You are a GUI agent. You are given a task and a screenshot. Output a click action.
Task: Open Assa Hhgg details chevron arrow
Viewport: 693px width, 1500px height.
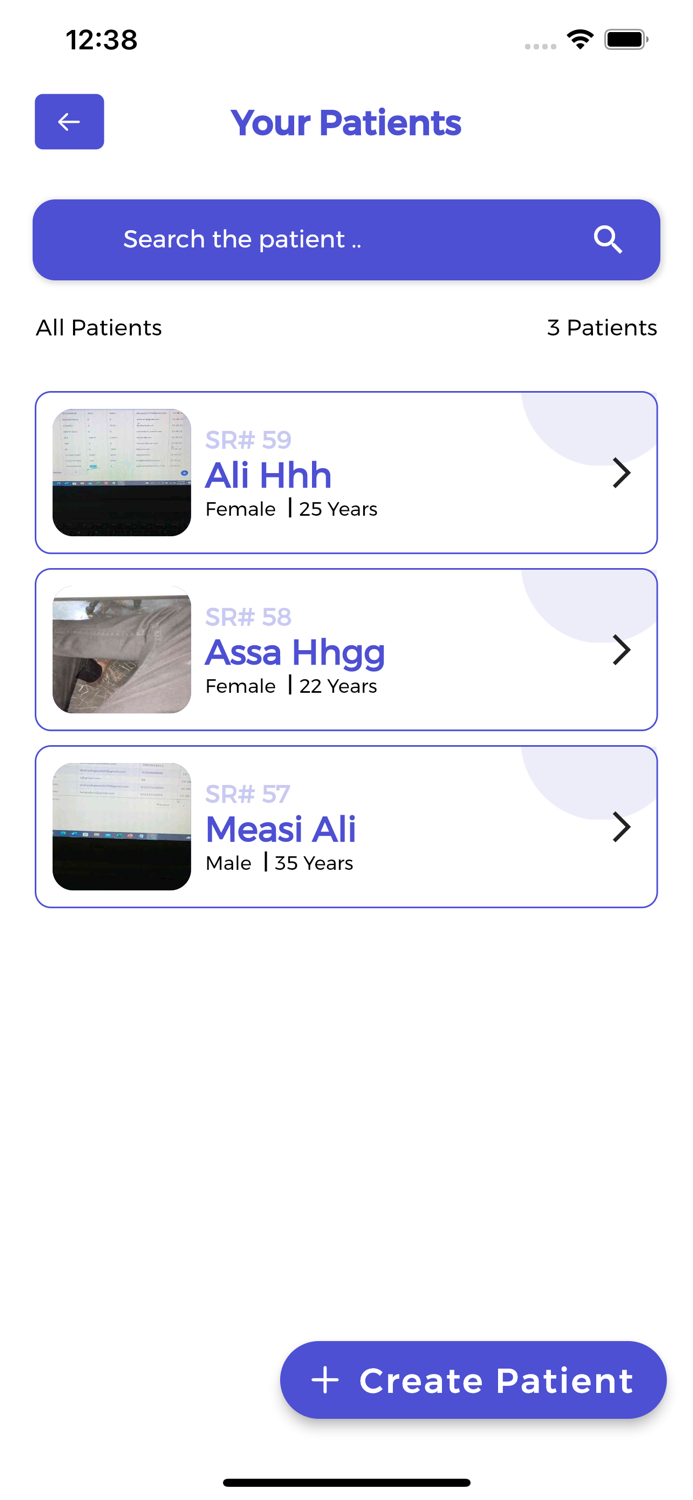622,650
